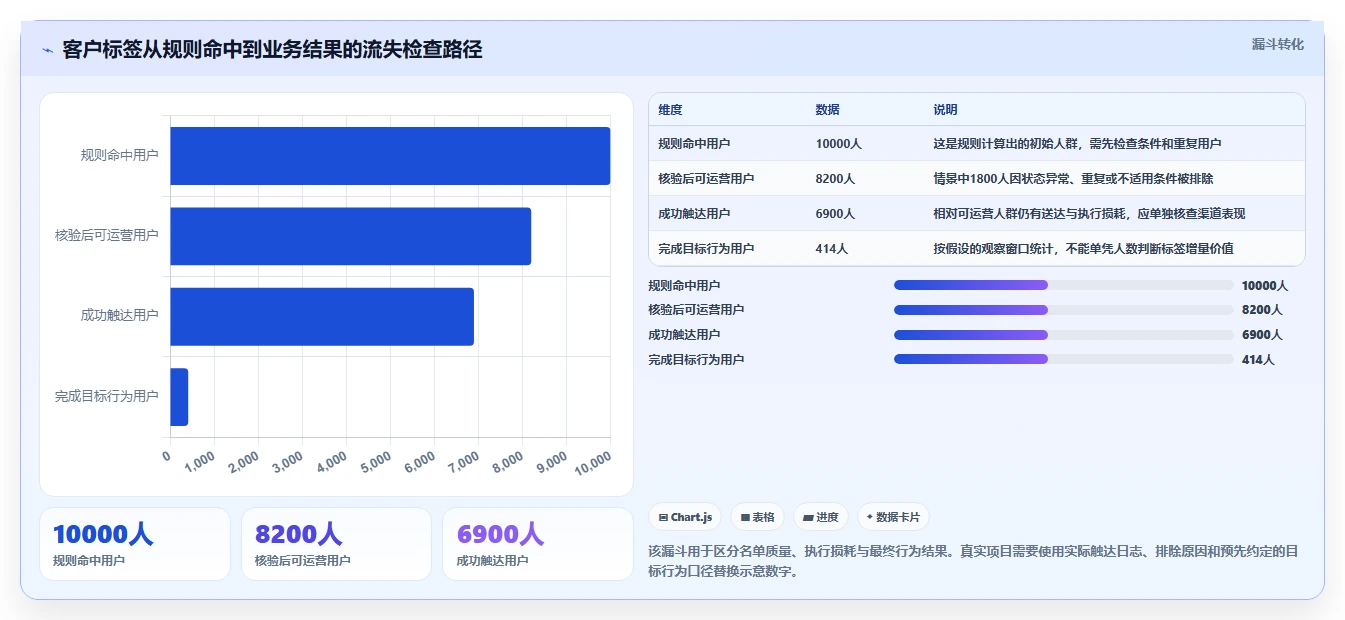
Task: Click the icon in the 进度 chip
Action: tap(808, 517)
